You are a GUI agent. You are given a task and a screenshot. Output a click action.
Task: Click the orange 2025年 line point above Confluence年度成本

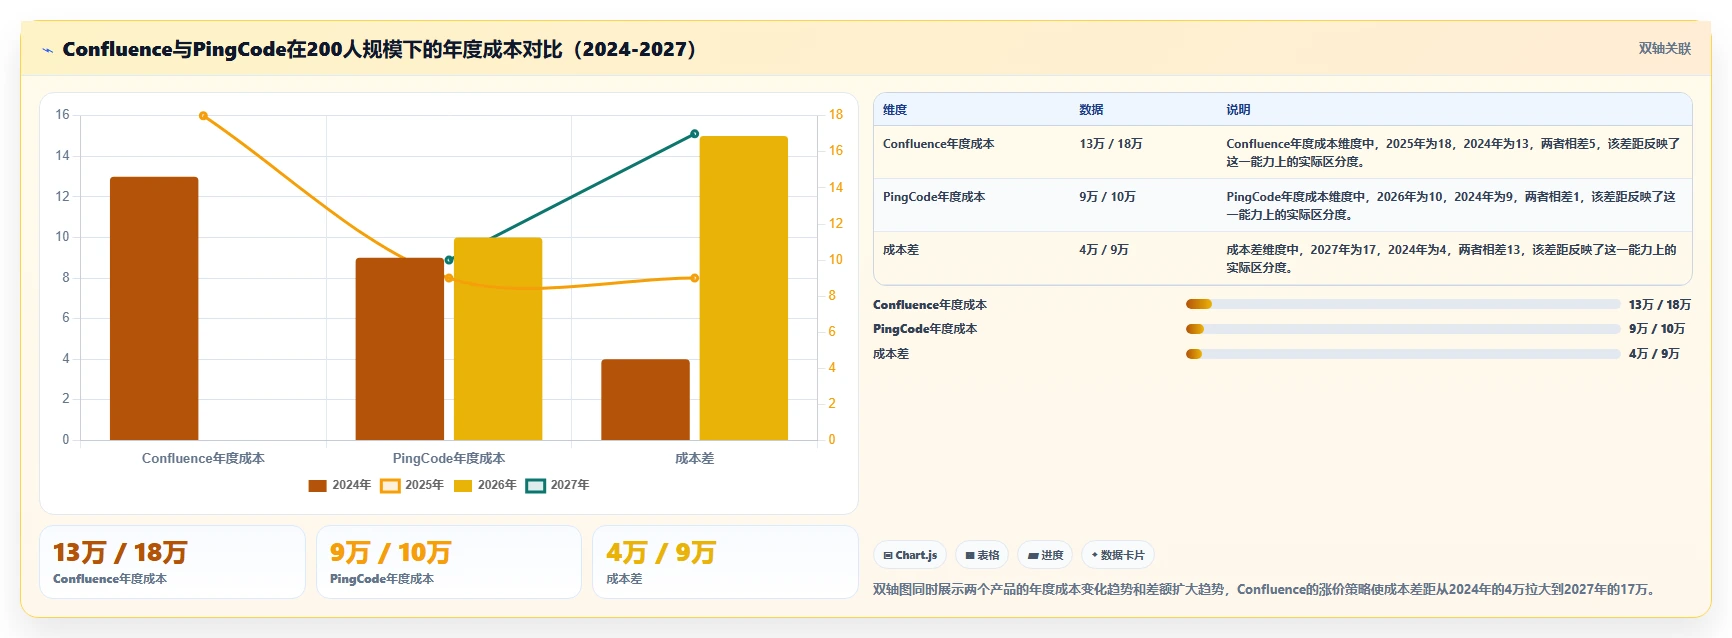pyautogui.click(x=203, y=116)
